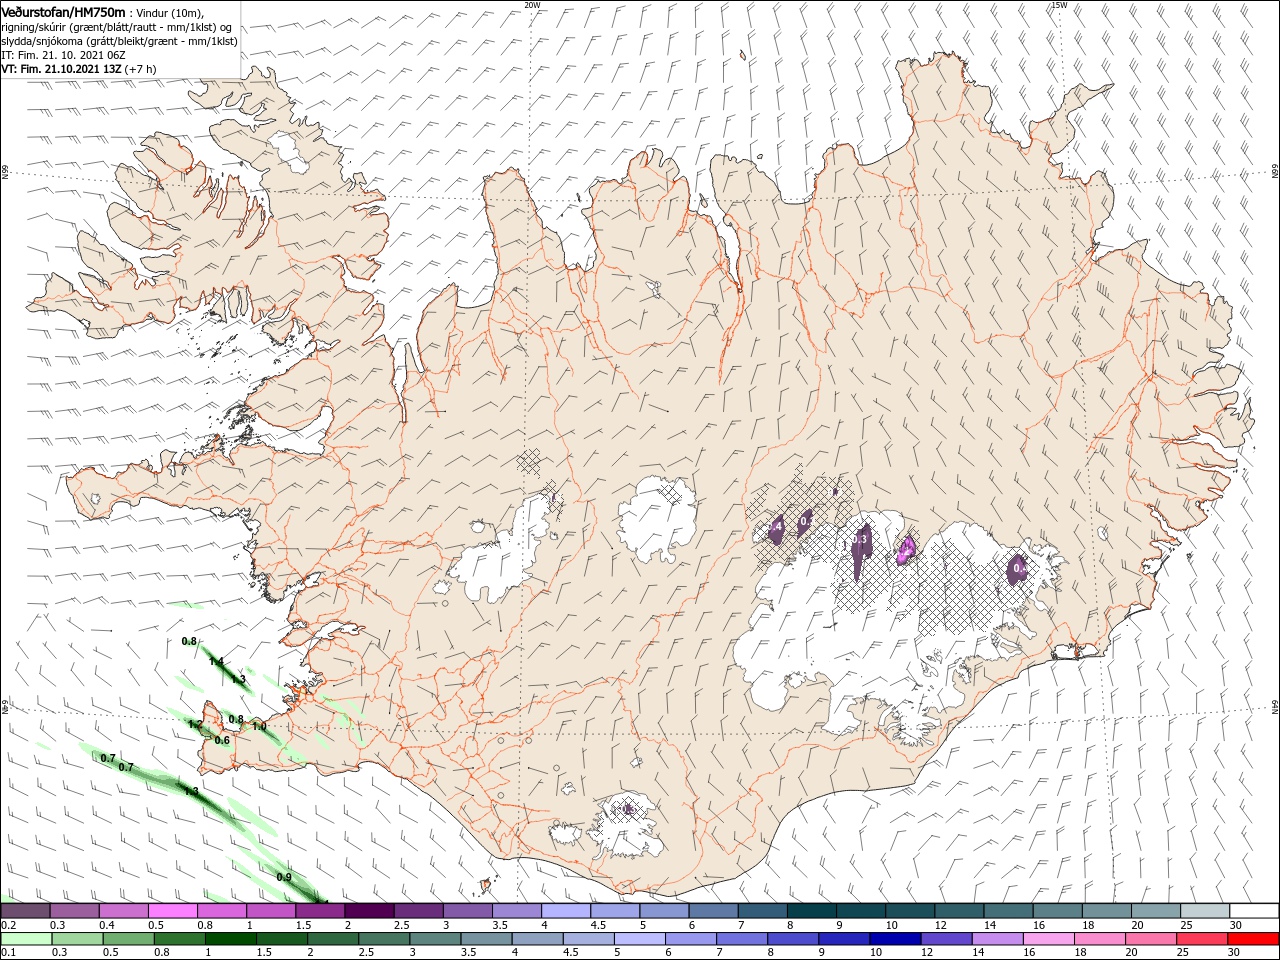Image resolution: width=1280 pixels, height=960 pixels.
Task: Click the purple snowfall patch on eastern Vatnajökull
Action: 1018,568
